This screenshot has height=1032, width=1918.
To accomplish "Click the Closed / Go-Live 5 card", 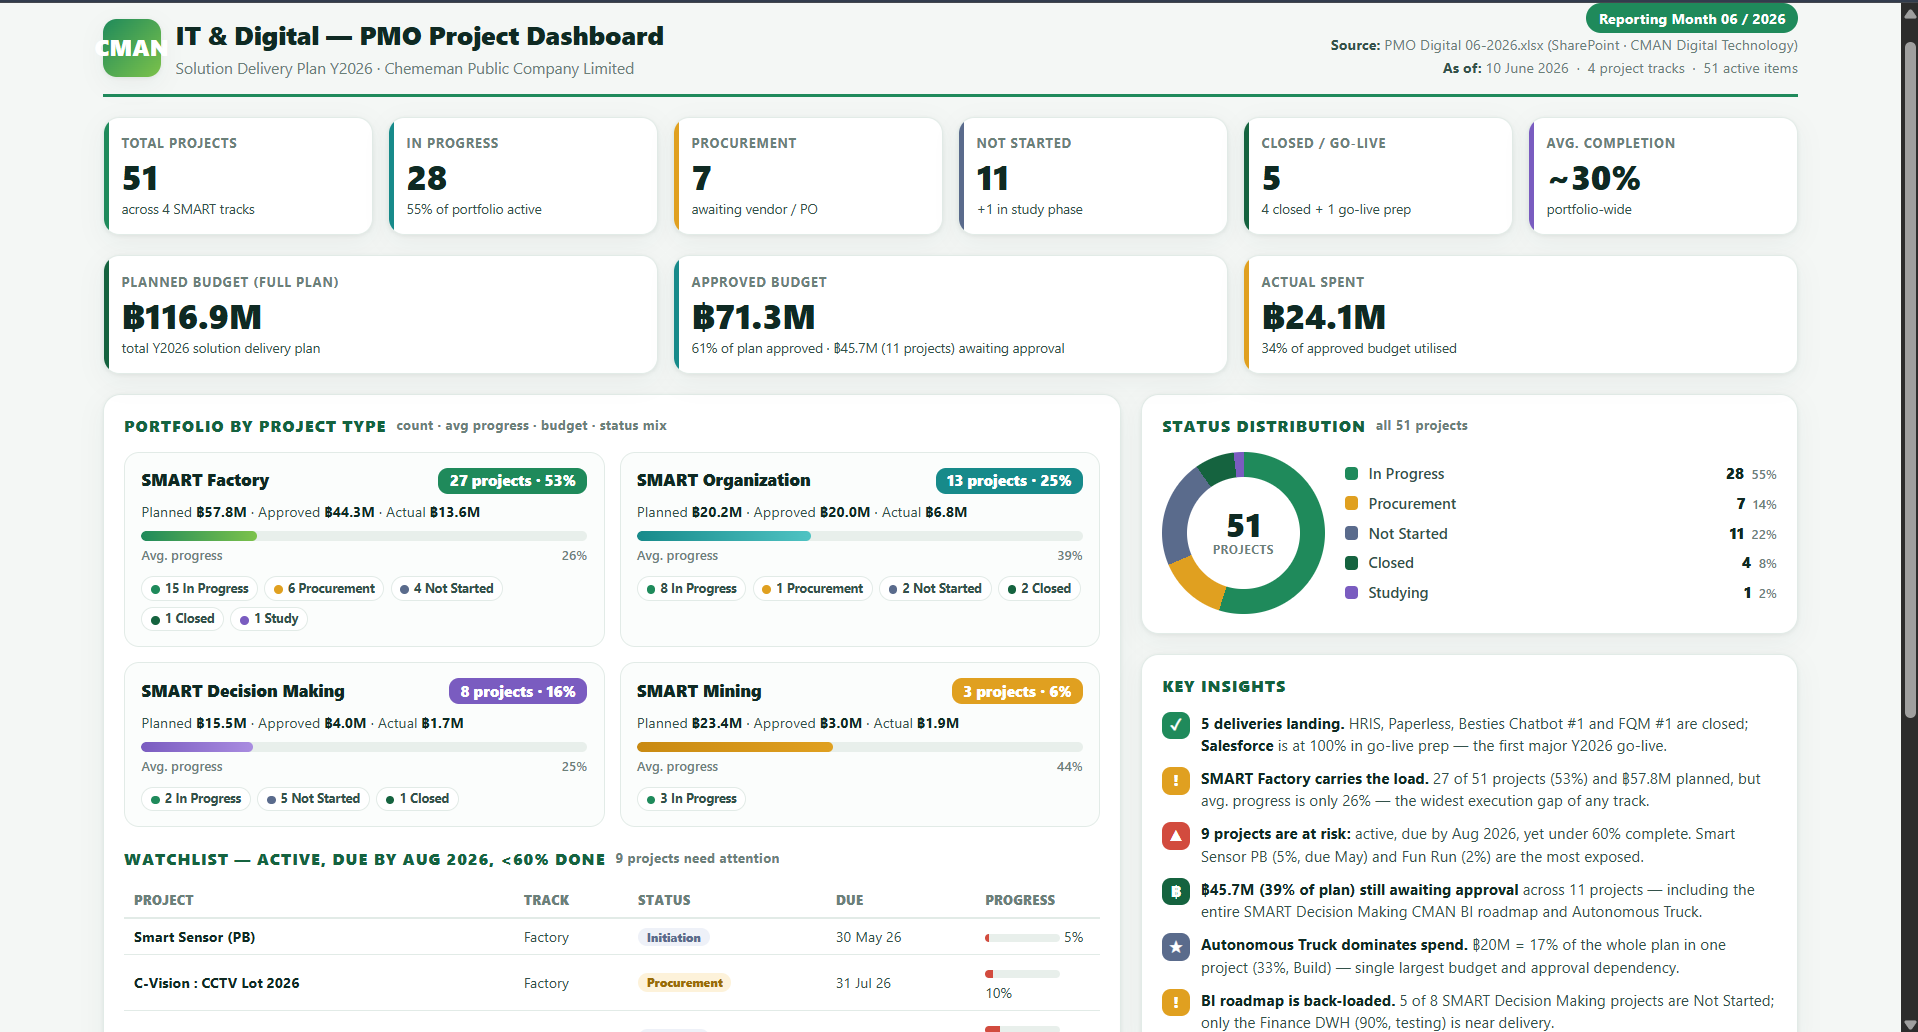I will pyautogui.click(x=1378, y=176).
